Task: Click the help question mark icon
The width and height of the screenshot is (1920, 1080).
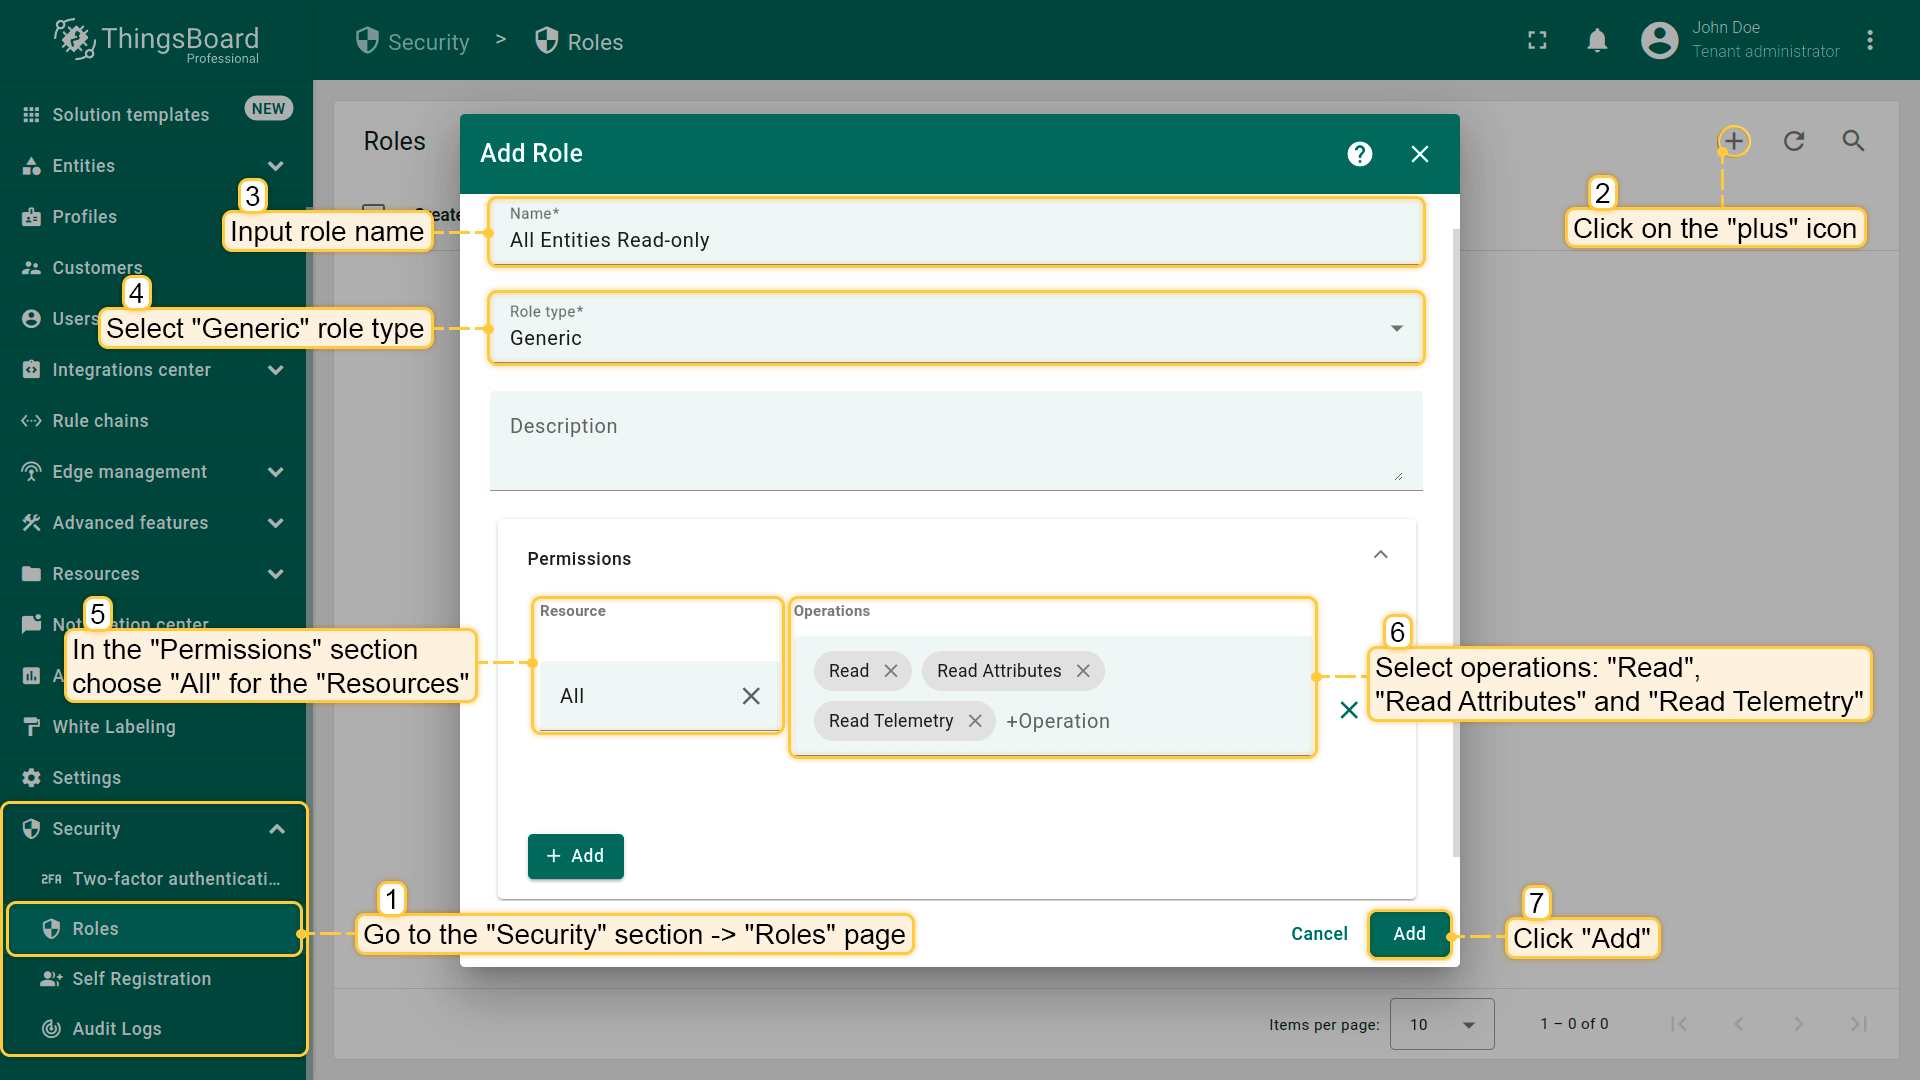Action: (1359, 154)
